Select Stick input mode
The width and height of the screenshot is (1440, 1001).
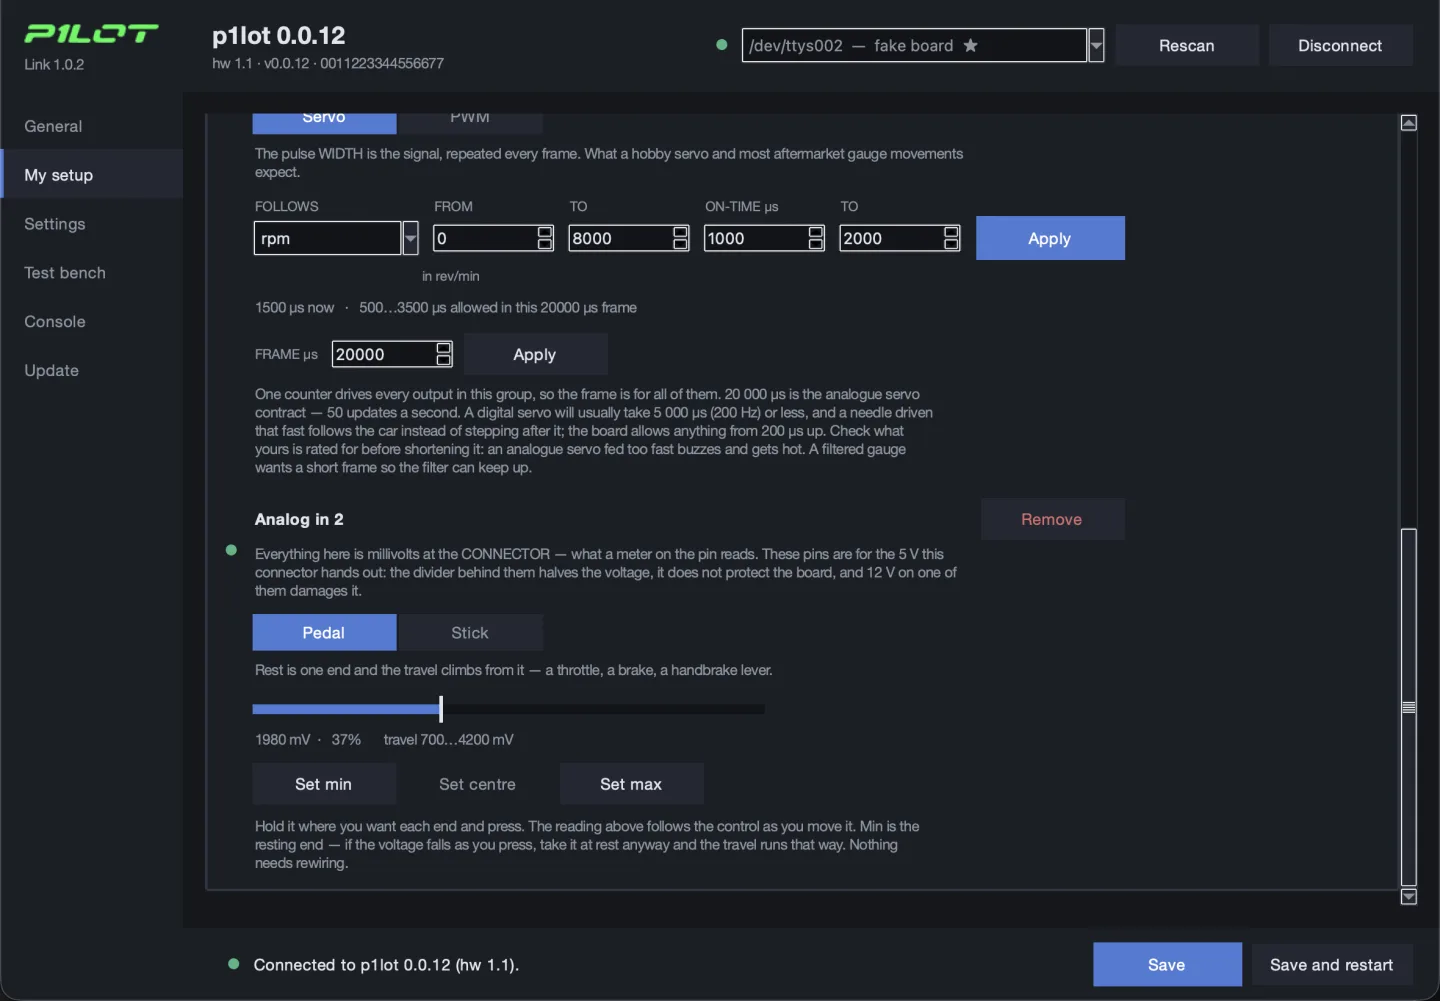click(x=470, y=633)
